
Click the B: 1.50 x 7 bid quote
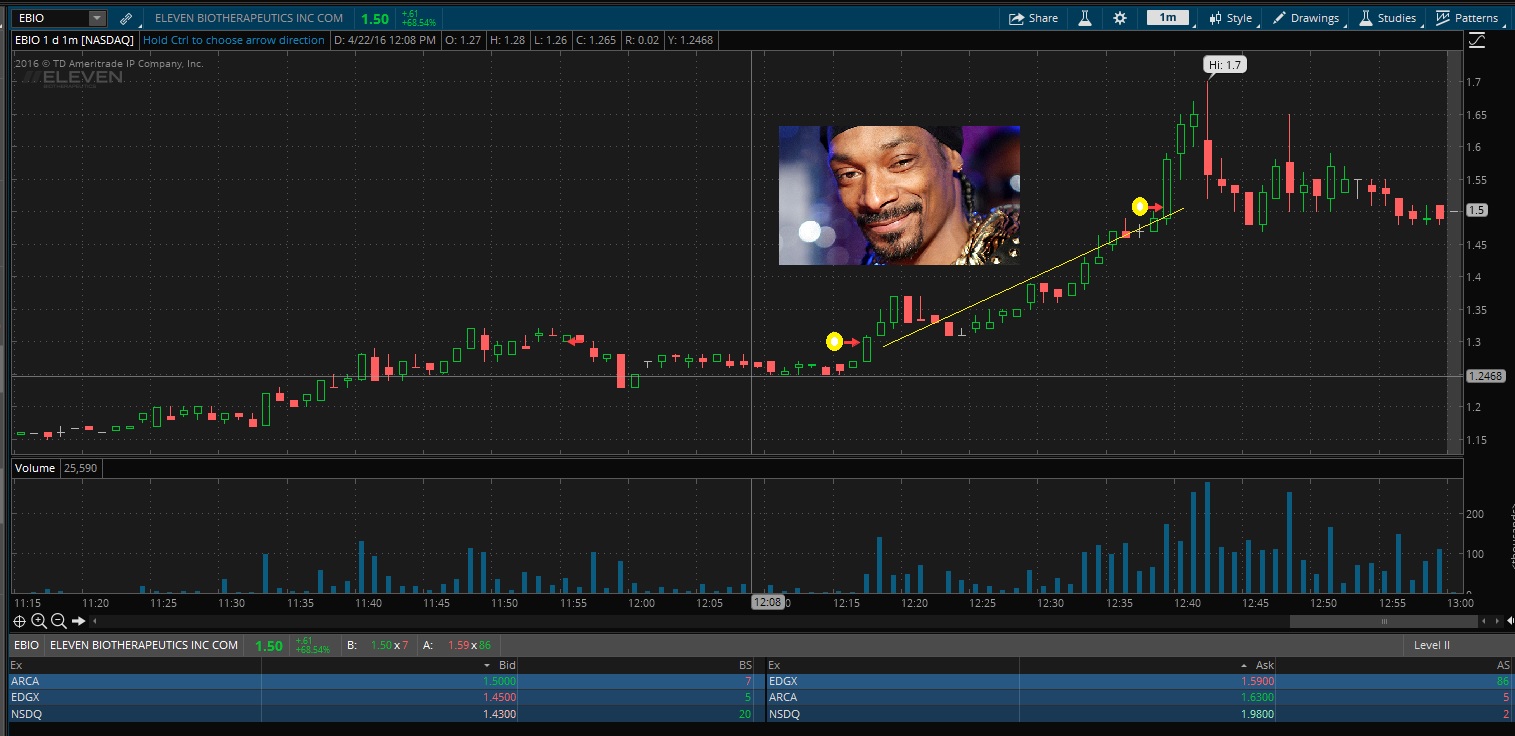pos(377,645)
